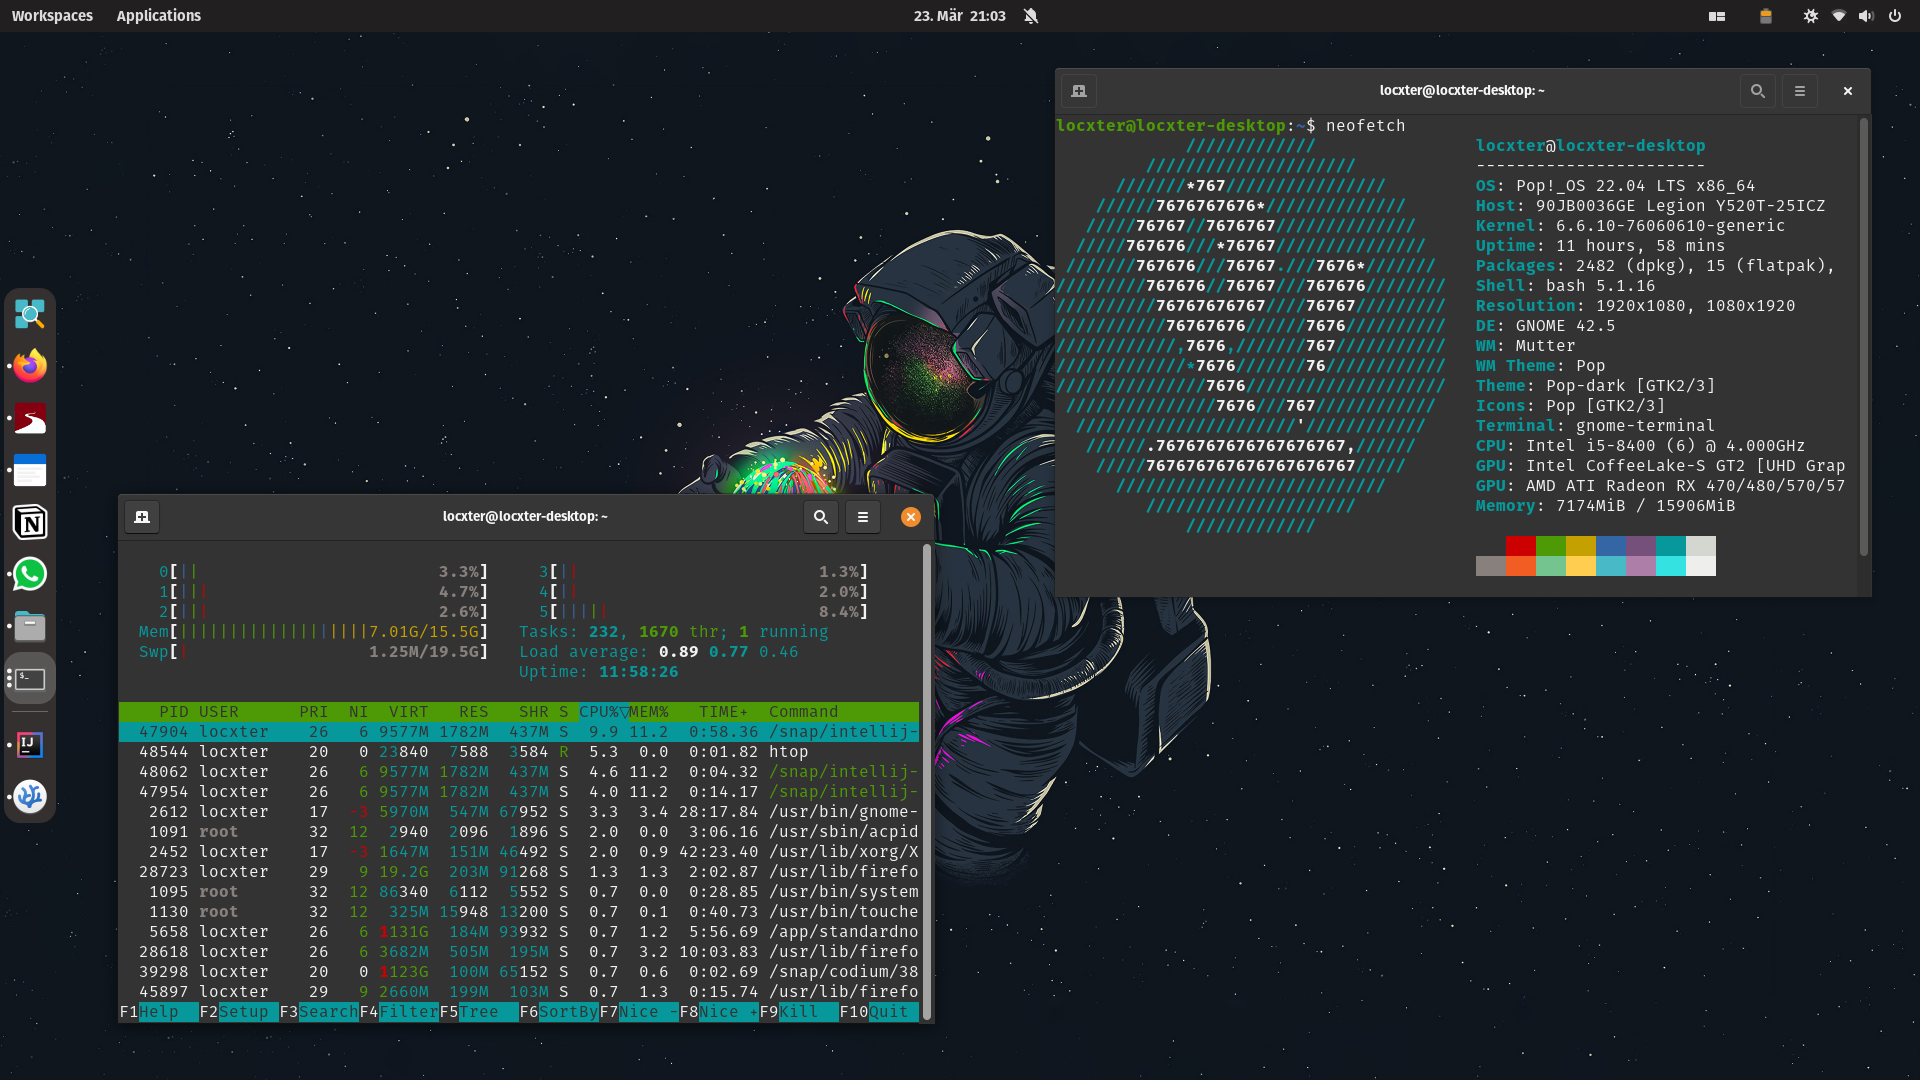The width and height of the screenshot is (1920, 1080).
Task: Click the volume speaker icon
Action: [1866, 16]
